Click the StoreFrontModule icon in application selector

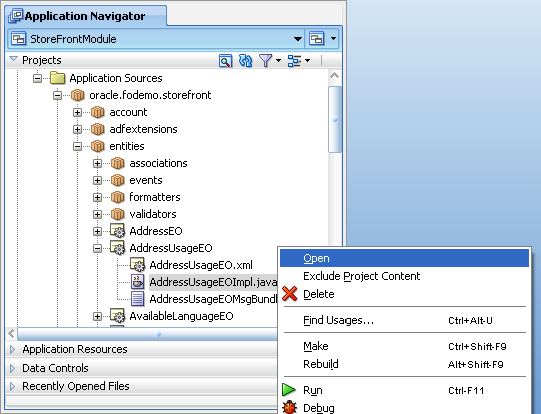pos(19,39)
